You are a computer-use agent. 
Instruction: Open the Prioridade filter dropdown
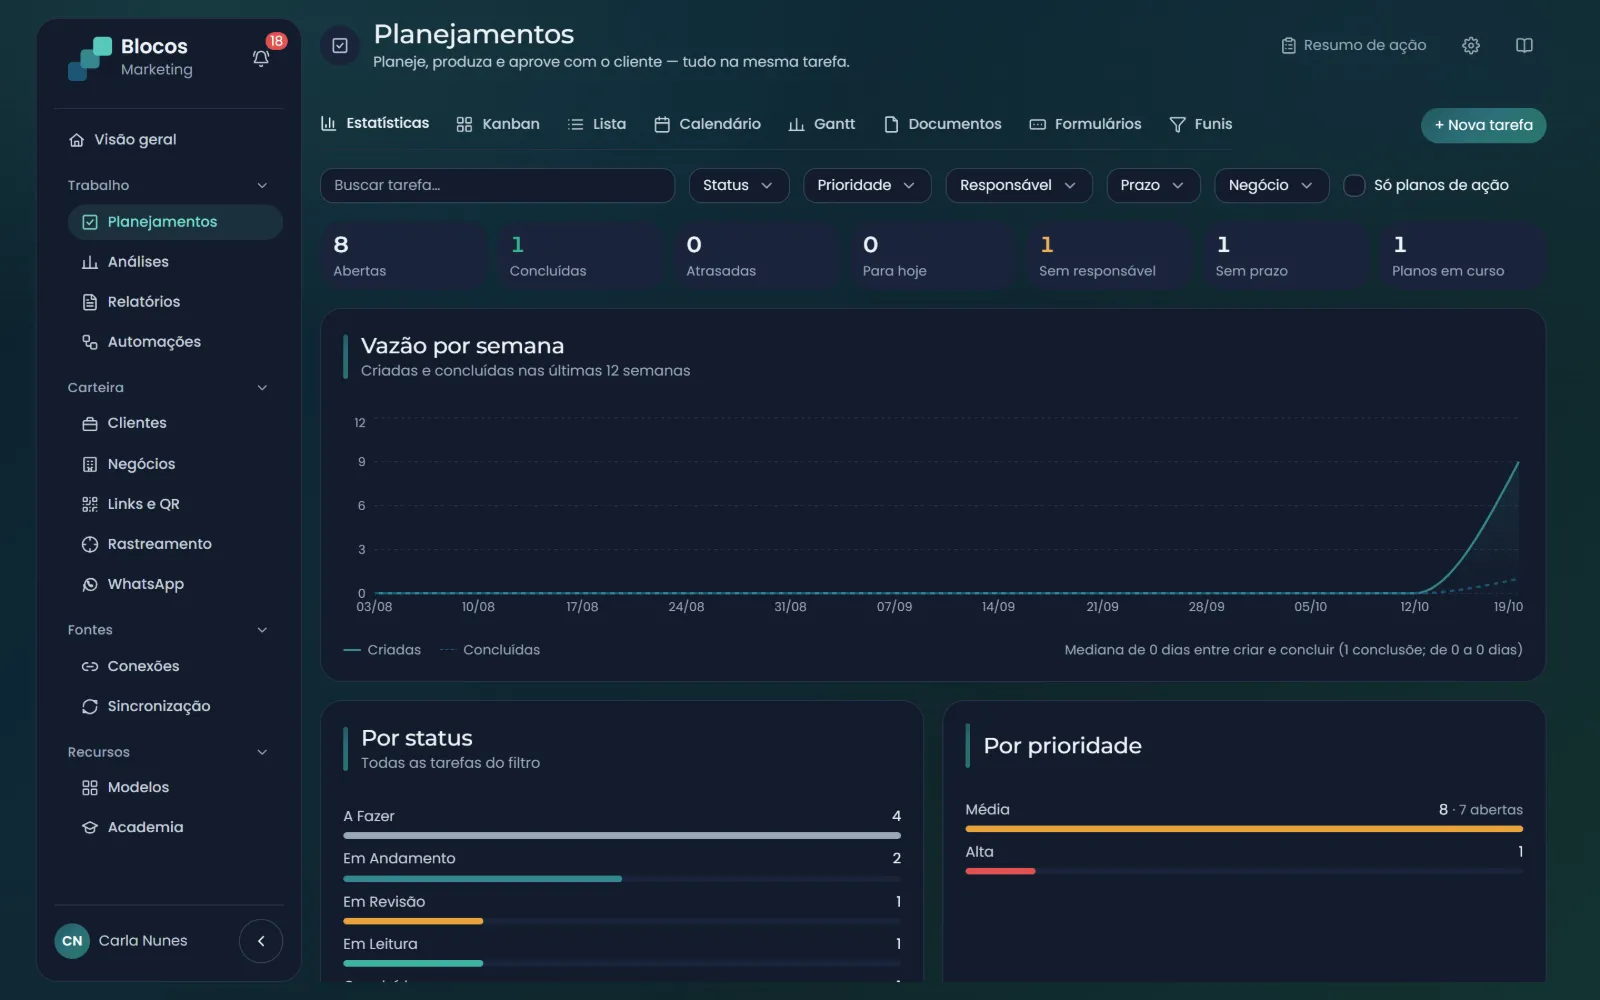[x=867, y=185]
